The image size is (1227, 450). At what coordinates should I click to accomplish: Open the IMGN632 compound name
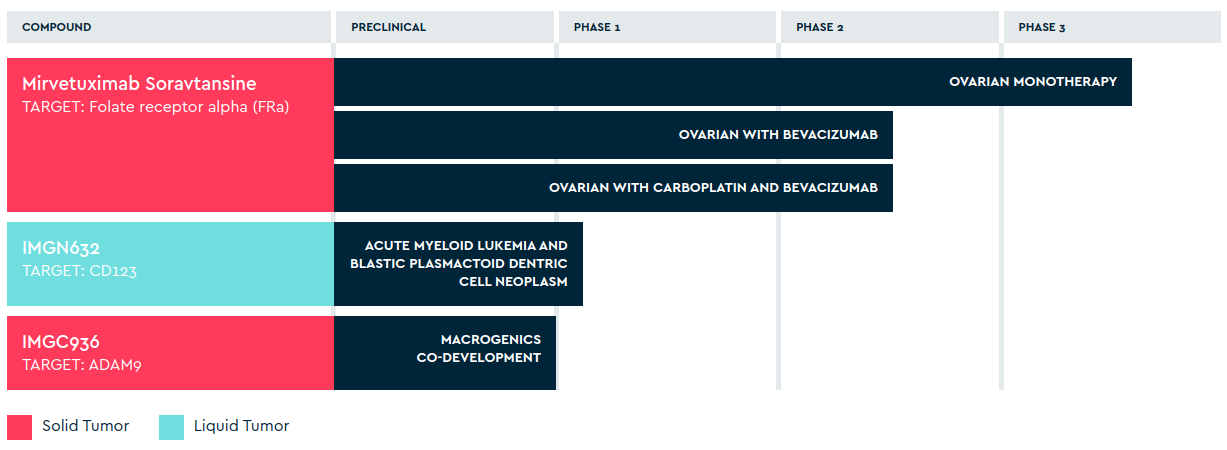tap(61, 248)
